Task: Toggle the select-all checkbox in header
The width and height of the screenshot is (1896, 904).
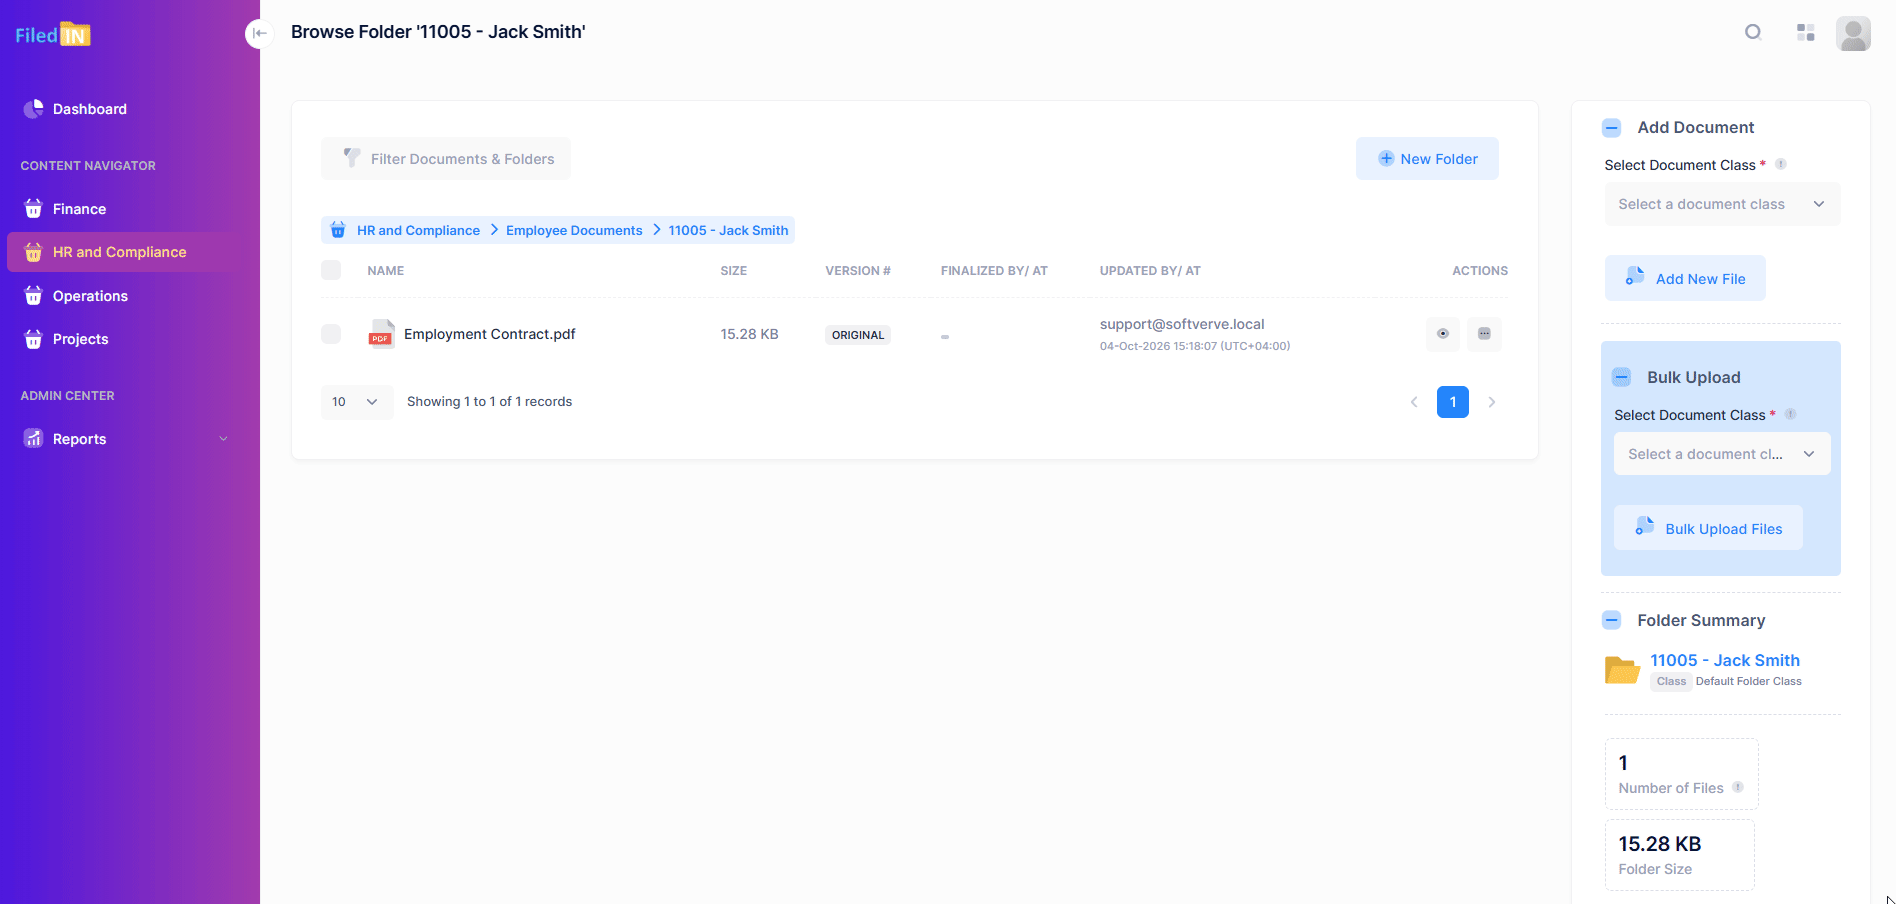Action: (x=331, y=270)
